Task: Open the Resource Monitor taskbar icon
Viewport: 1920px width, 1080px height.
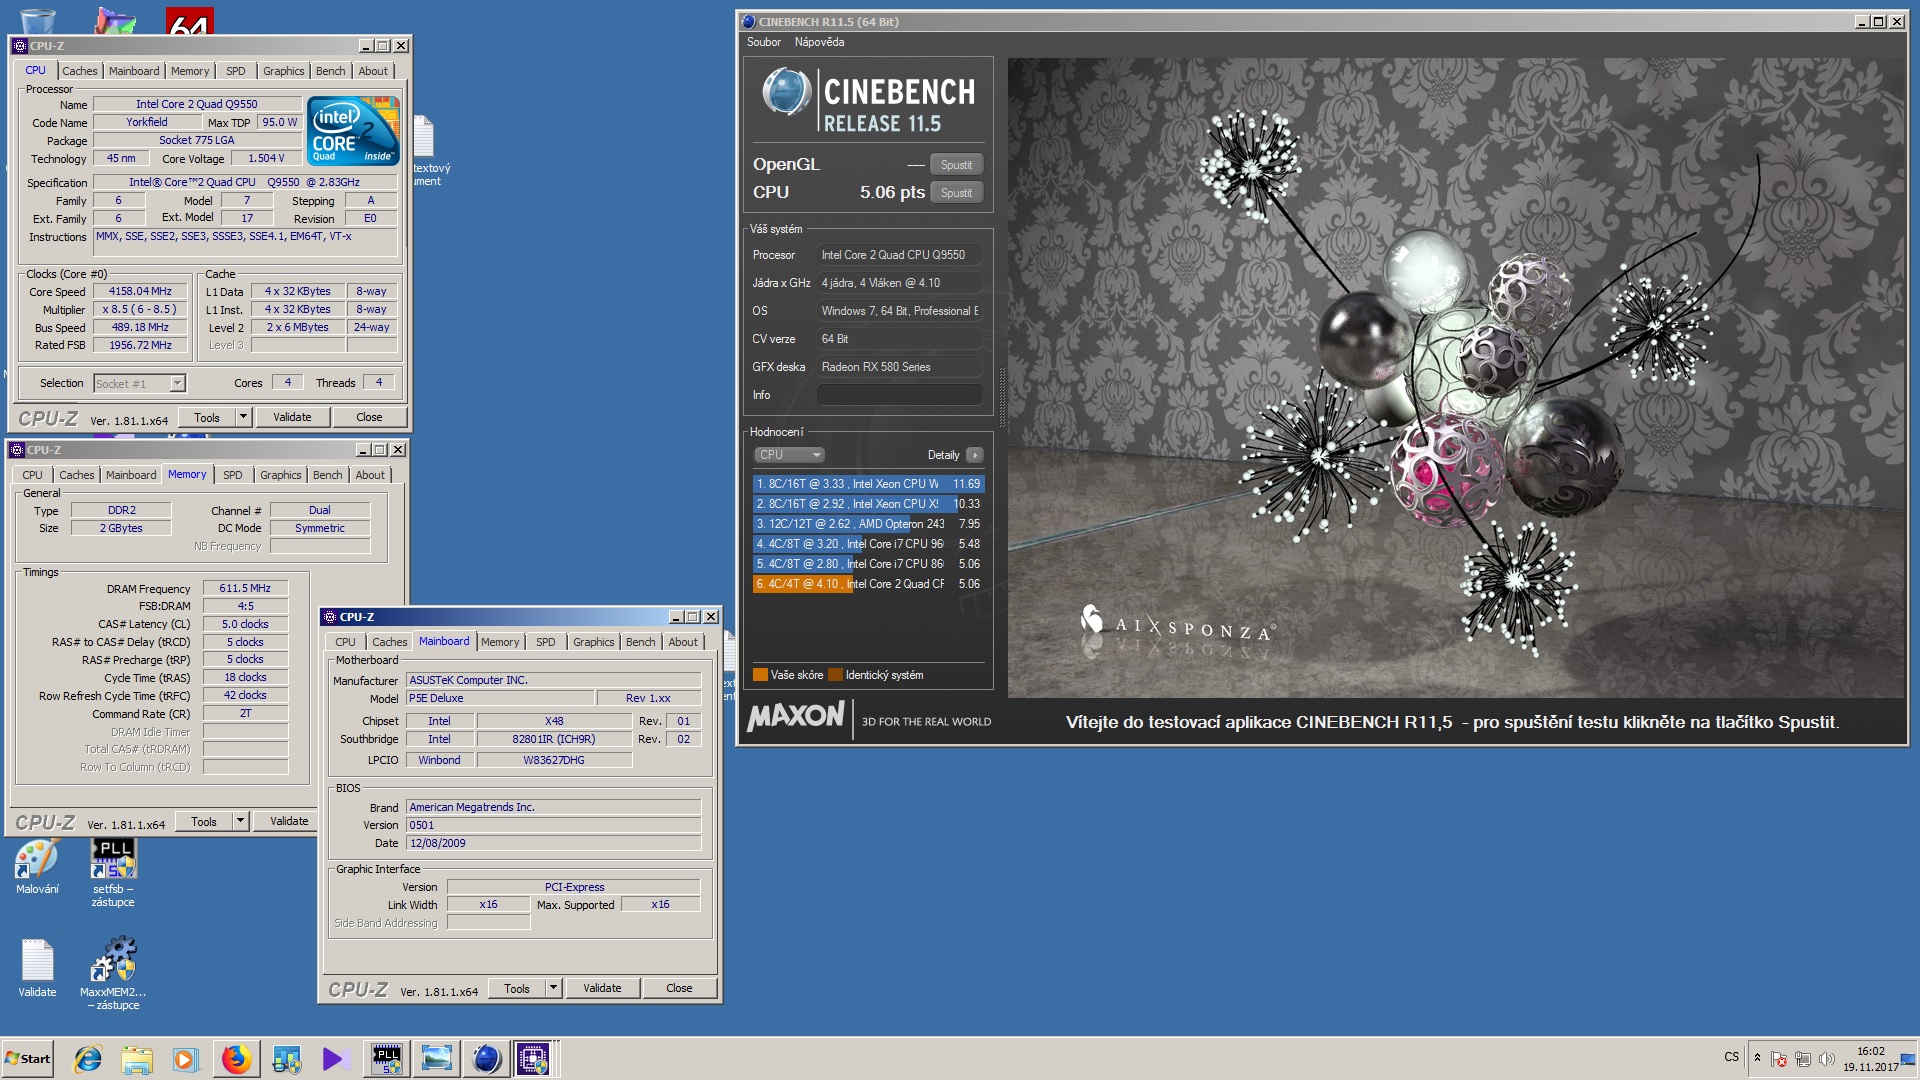Action: [286, 1058]
